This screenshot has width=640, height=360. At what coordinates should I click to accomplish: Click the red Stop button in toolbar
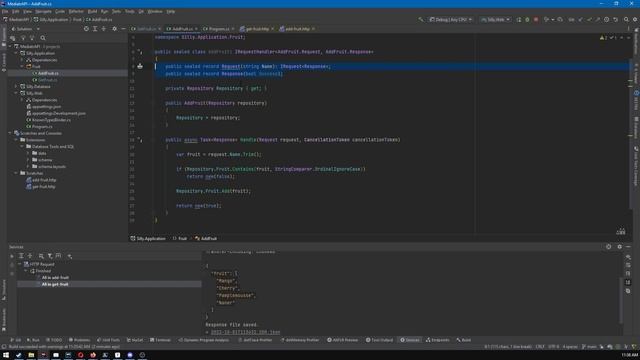pos(536,19)
